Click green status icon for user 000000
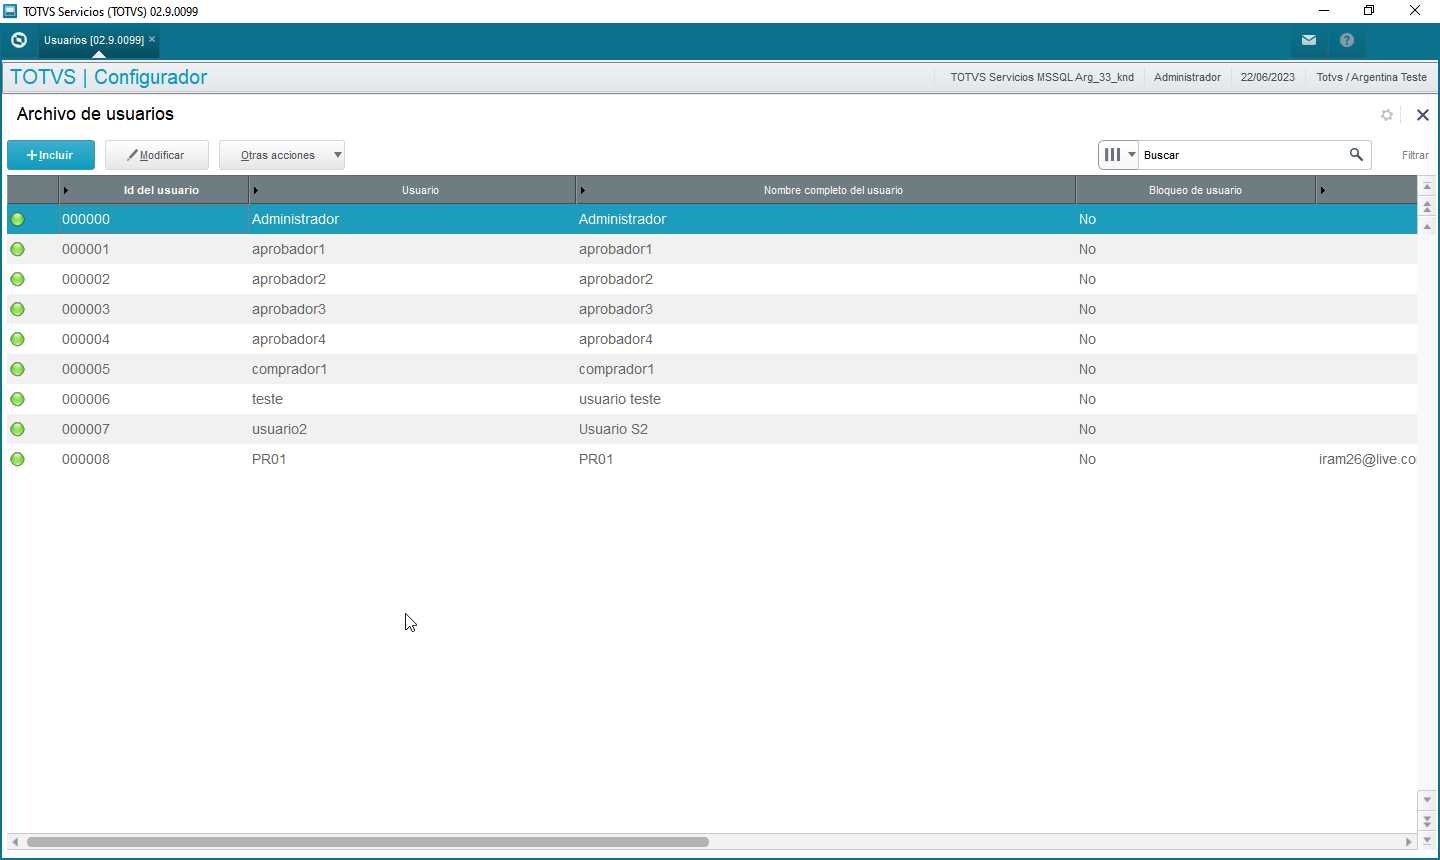This screenshot has width=1440, height=860. [17, 219]
